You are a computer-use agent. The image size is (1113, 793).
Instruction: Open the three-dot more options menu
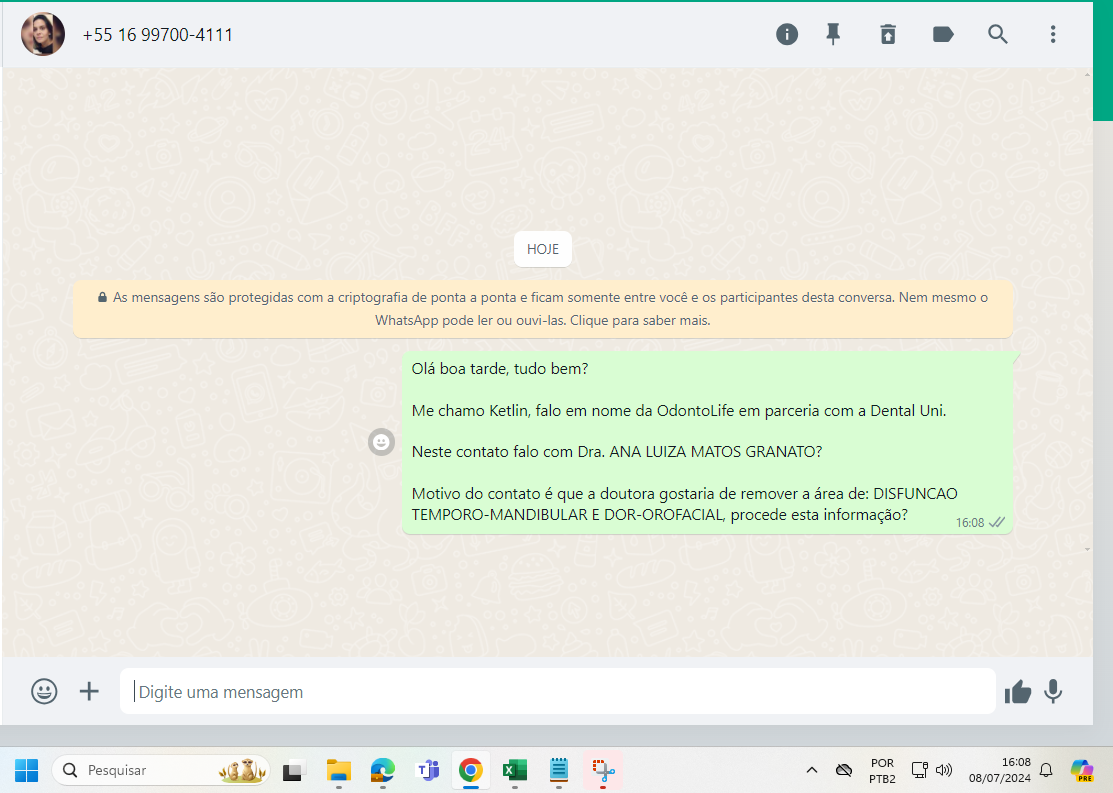click(x=1053, y=34)
